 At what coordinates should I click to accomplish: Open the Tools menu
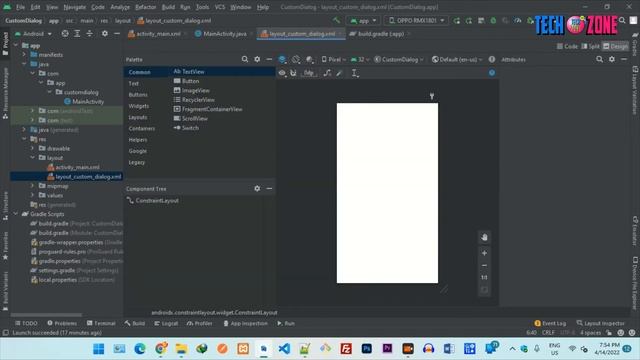click(202, 7)
